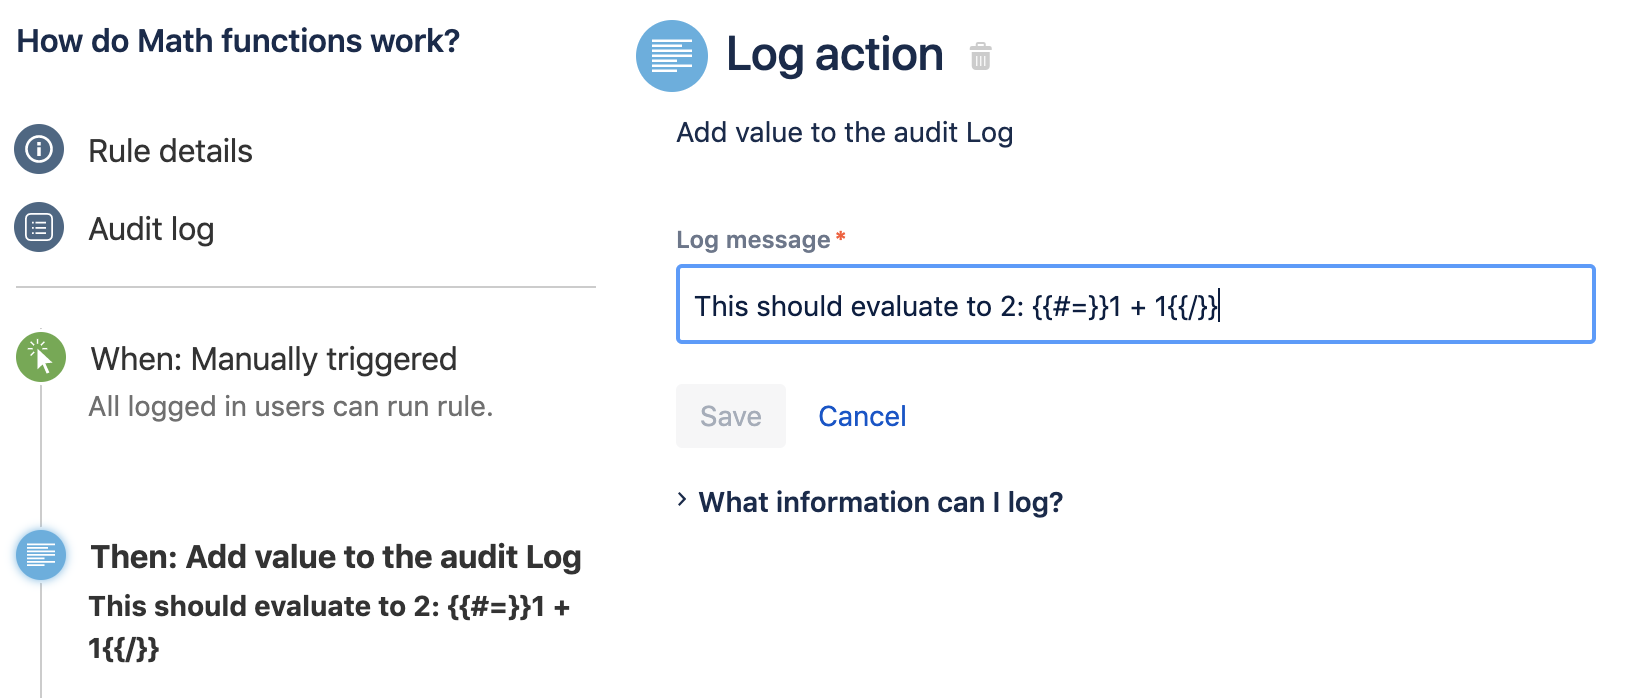Click the What information can I log? text
1626x698 pixels.
click(880, 502)
